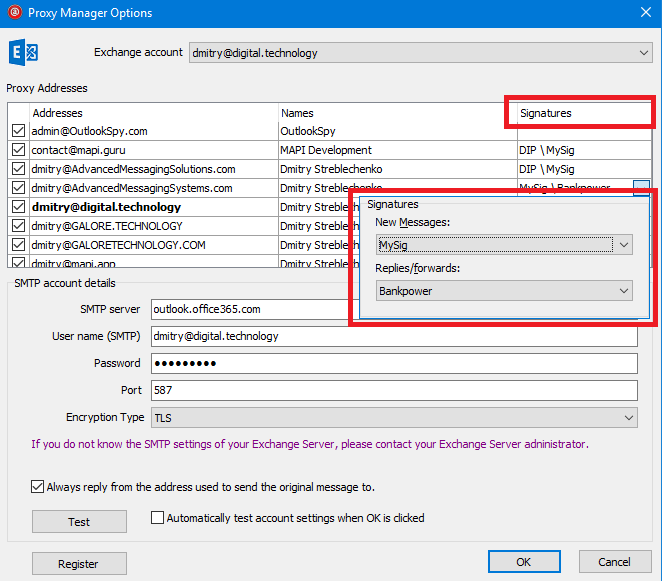Click the MAPI Development name cell

(x=326, y=150)
